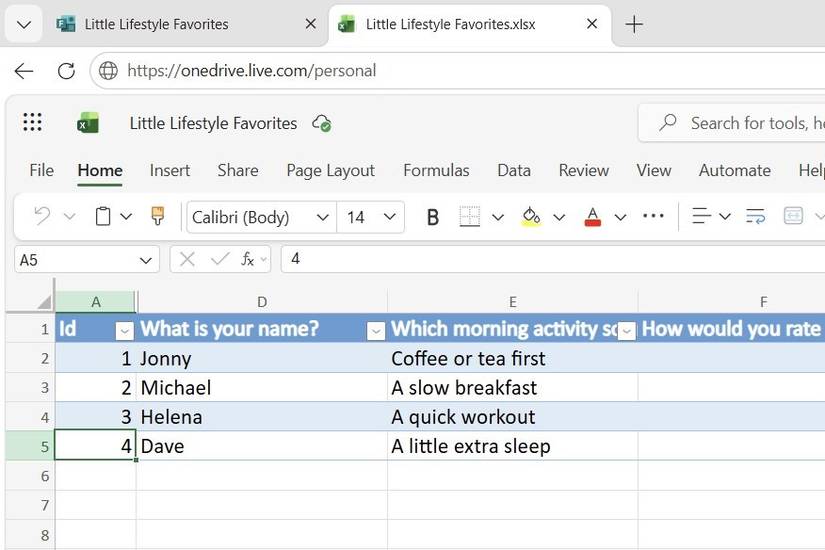Screen dimensions: 825x550
Task: Open More font options ellipsis
Action: coord(653,216)
